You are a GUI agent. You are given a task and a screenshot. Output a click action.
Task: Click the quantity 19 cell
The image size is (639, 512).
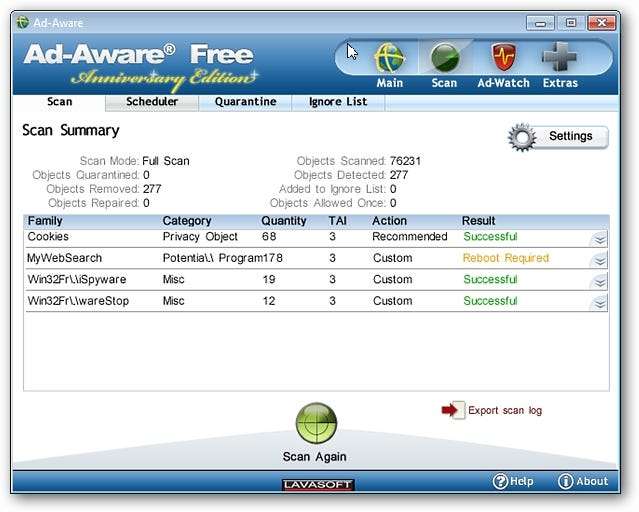pyautogui.click(x=269, y=280)
